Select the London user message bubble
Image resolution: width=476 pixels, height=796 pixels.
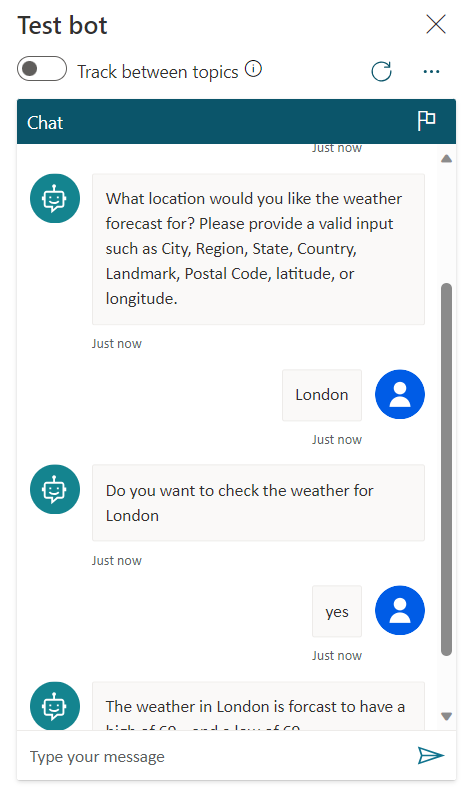click(x=322, y=395)
